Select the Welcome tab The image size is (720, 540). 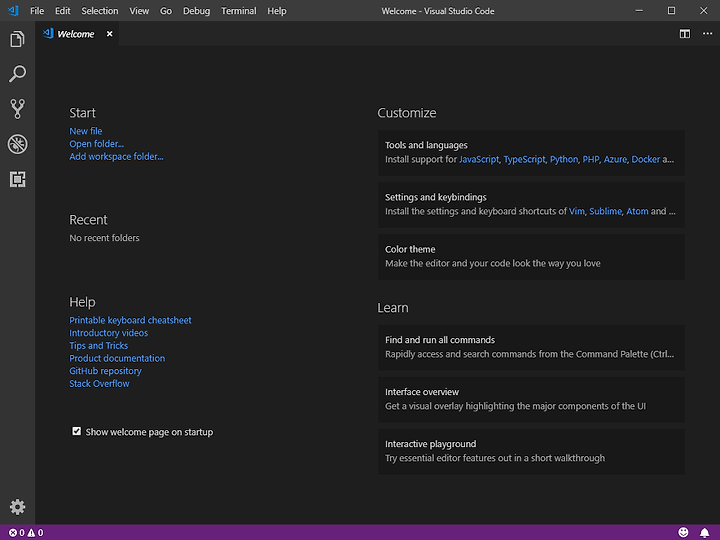[x=77, y=34]
